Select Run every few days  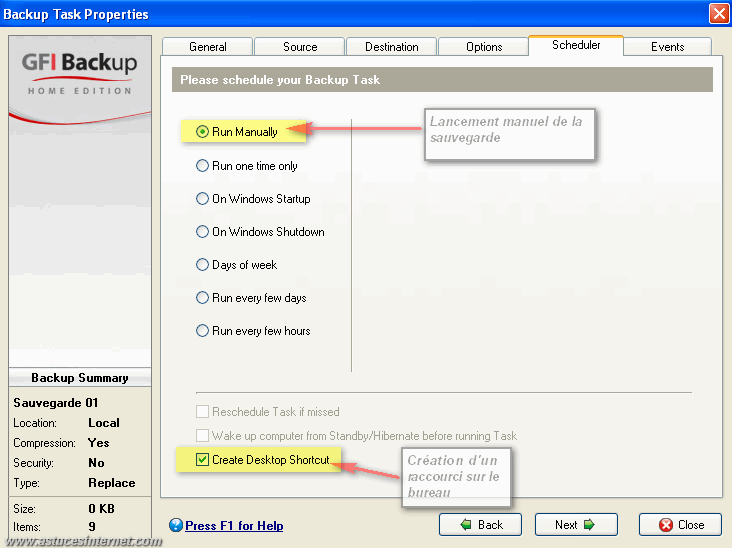coord(202,298)
